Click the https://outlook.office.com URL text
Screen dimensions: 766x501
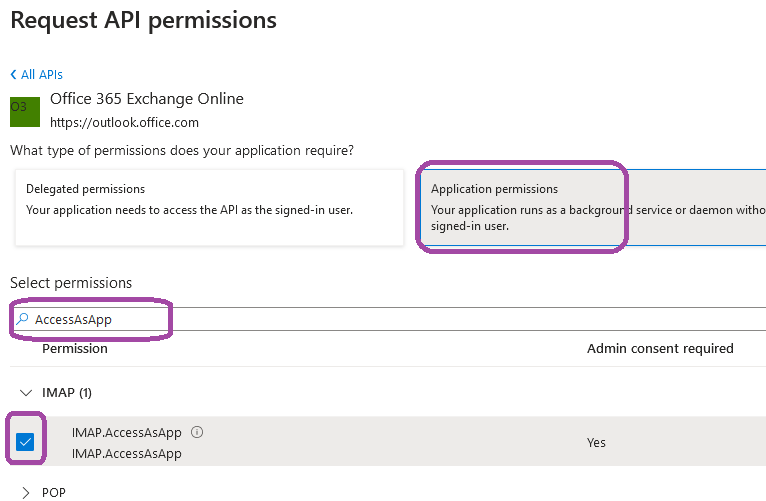(124, 122)
